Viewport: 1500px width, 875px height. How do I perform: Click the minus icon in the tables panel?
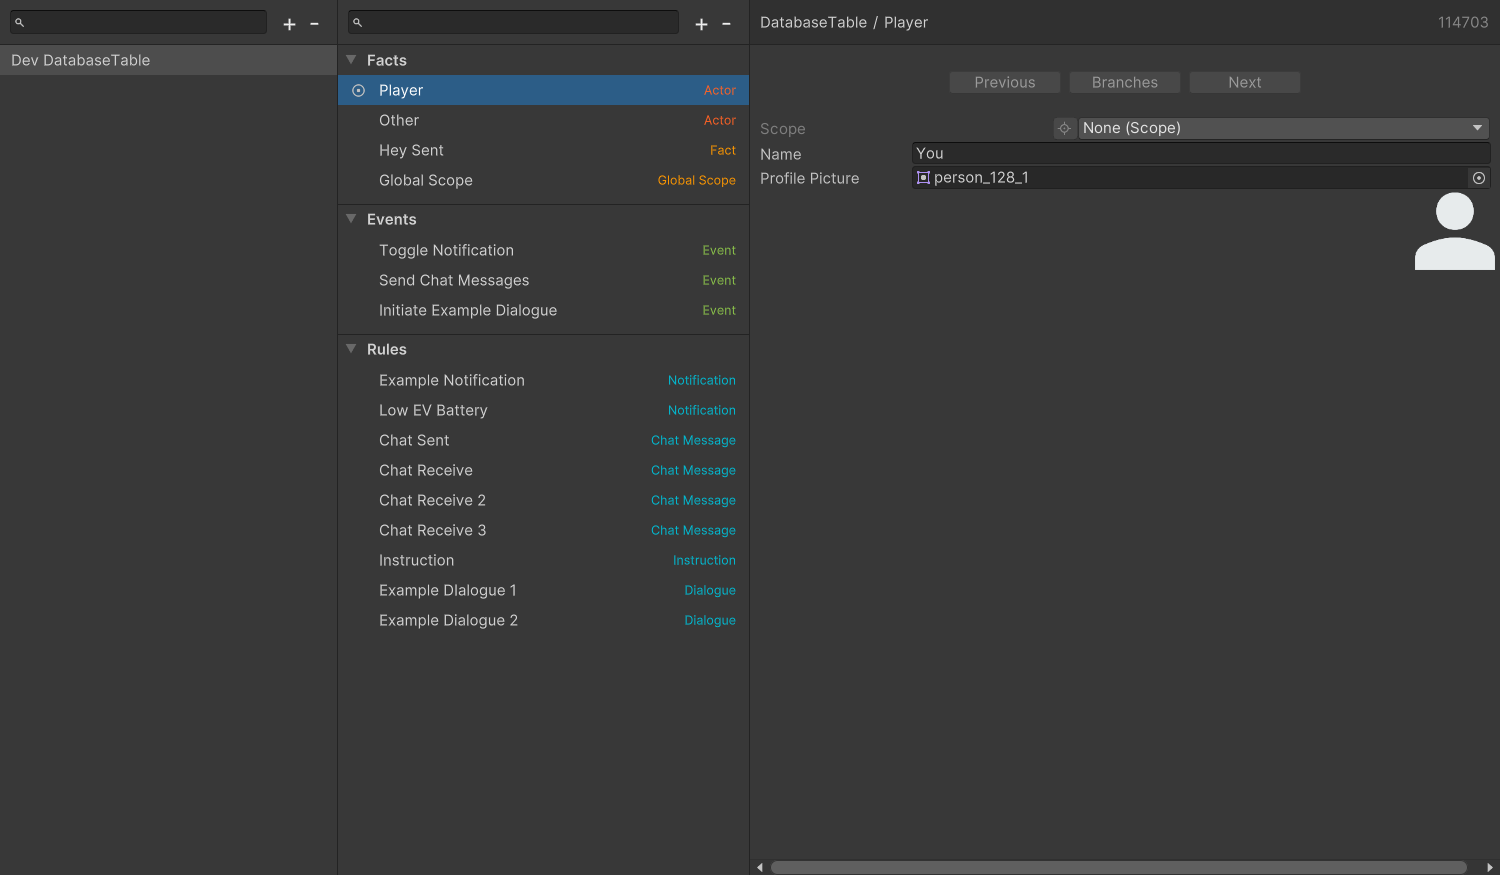314,24
